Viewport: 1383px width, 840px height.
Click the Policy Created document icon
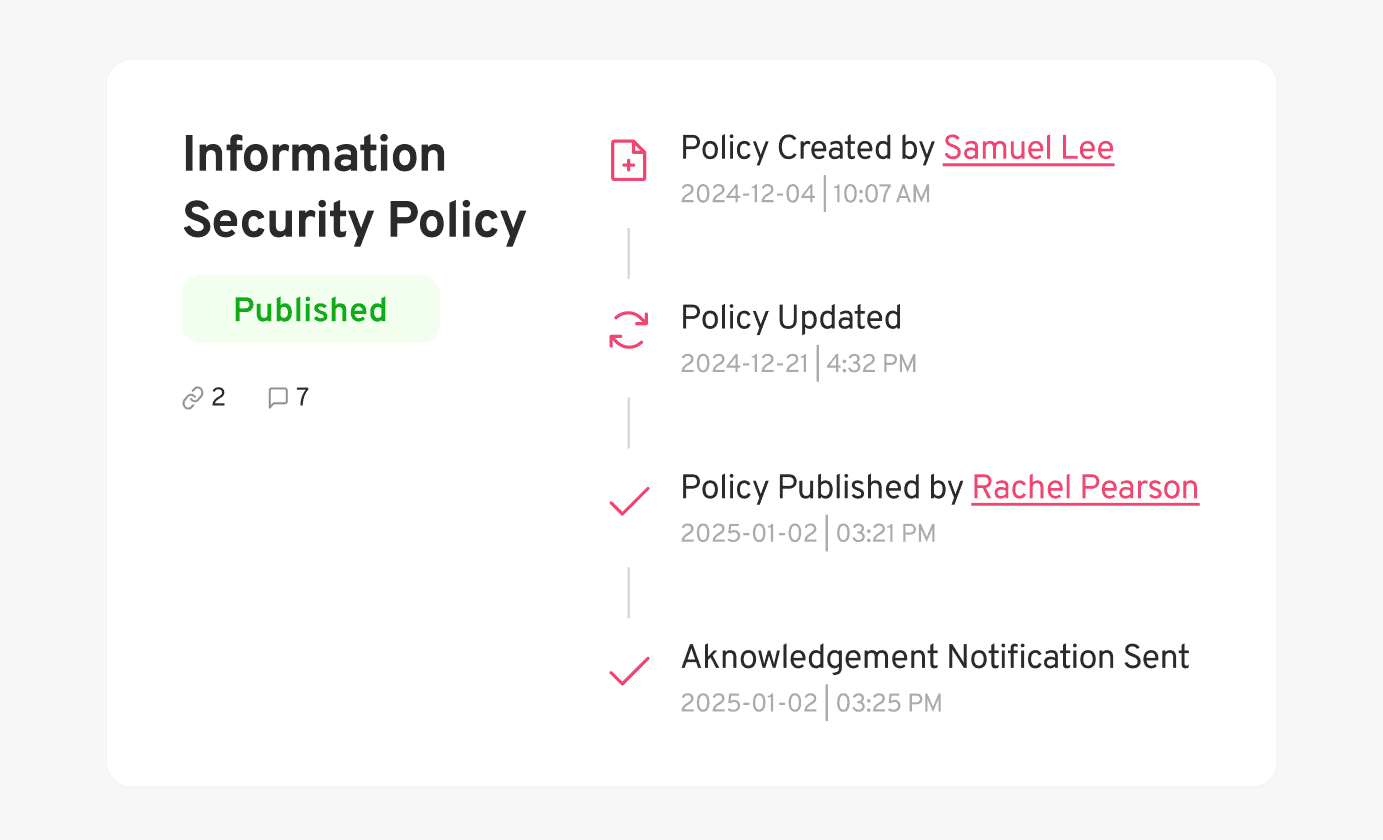click(628, 159)
